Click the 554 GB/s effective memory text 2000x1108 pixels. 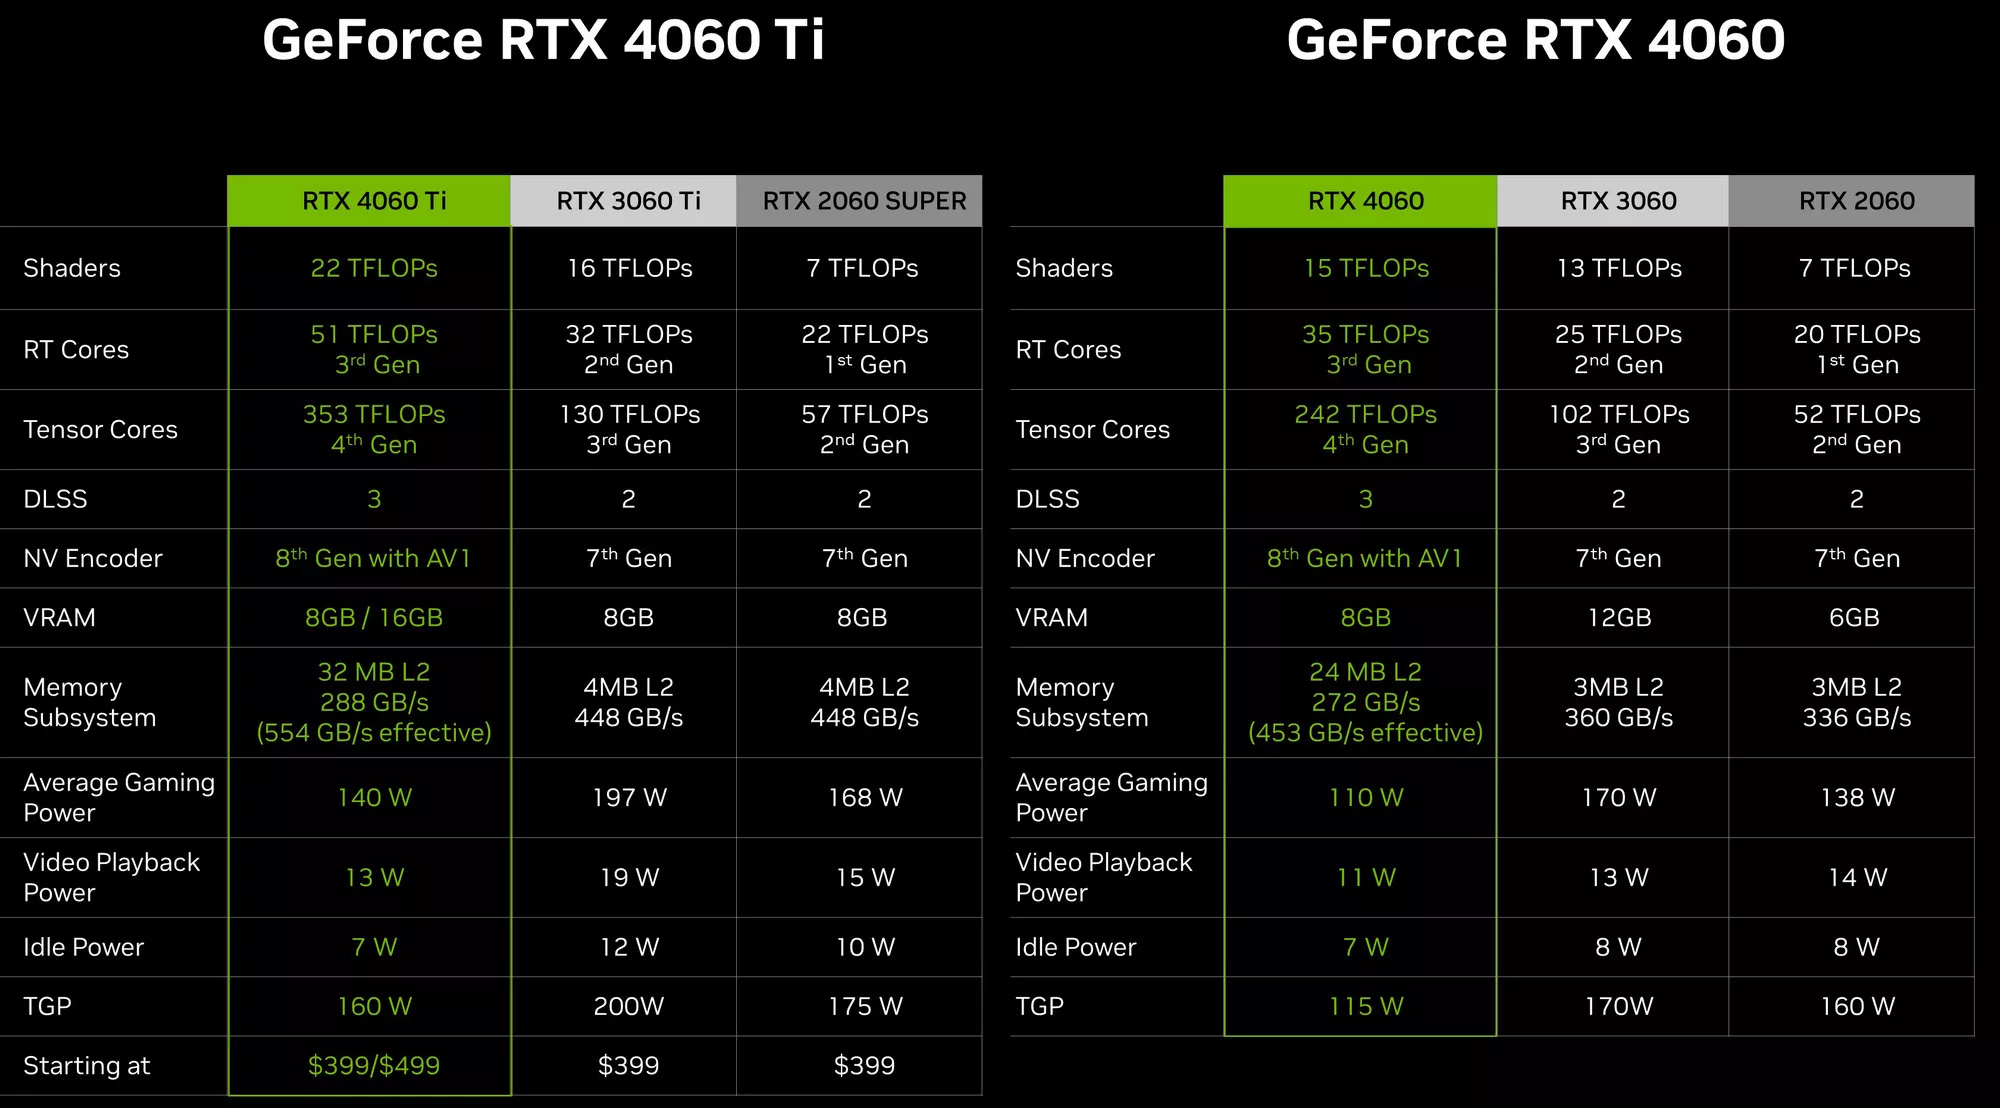click(373, 733)
